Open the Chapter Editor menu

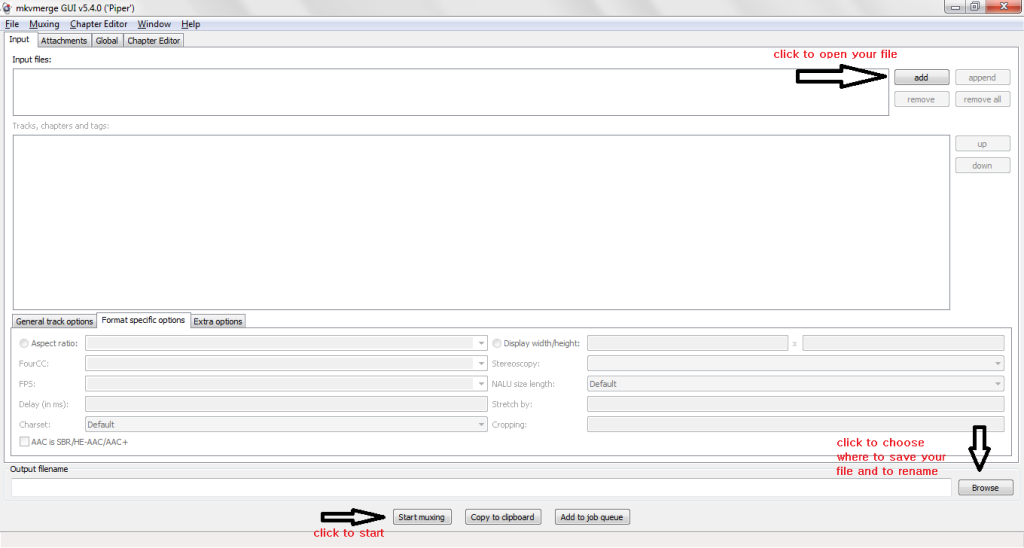click(x=98, y=24)
